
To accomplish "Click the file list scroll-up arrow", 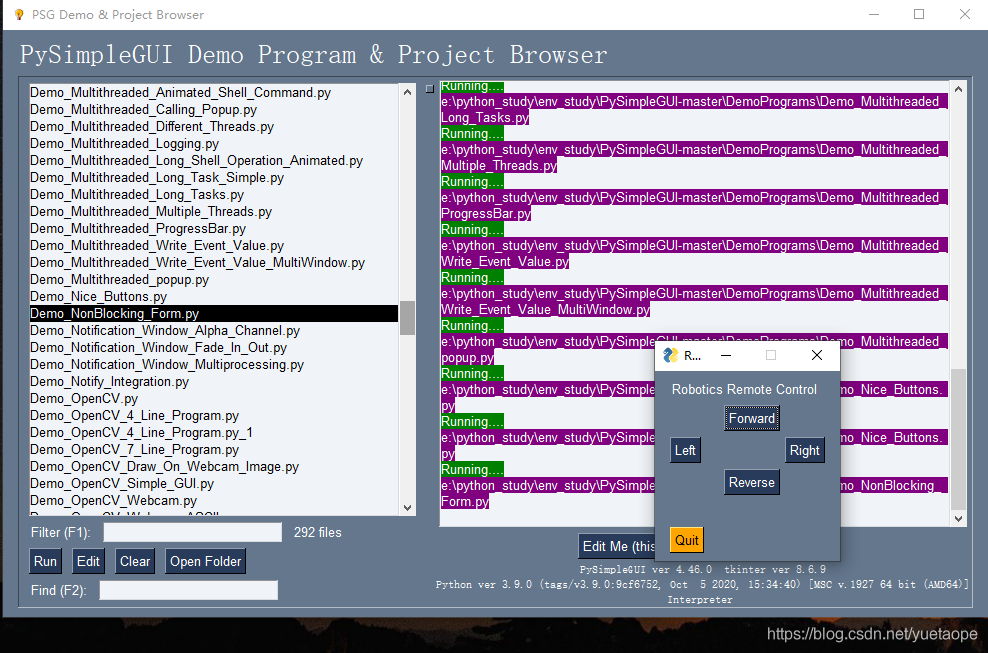I will coord(408,92).
